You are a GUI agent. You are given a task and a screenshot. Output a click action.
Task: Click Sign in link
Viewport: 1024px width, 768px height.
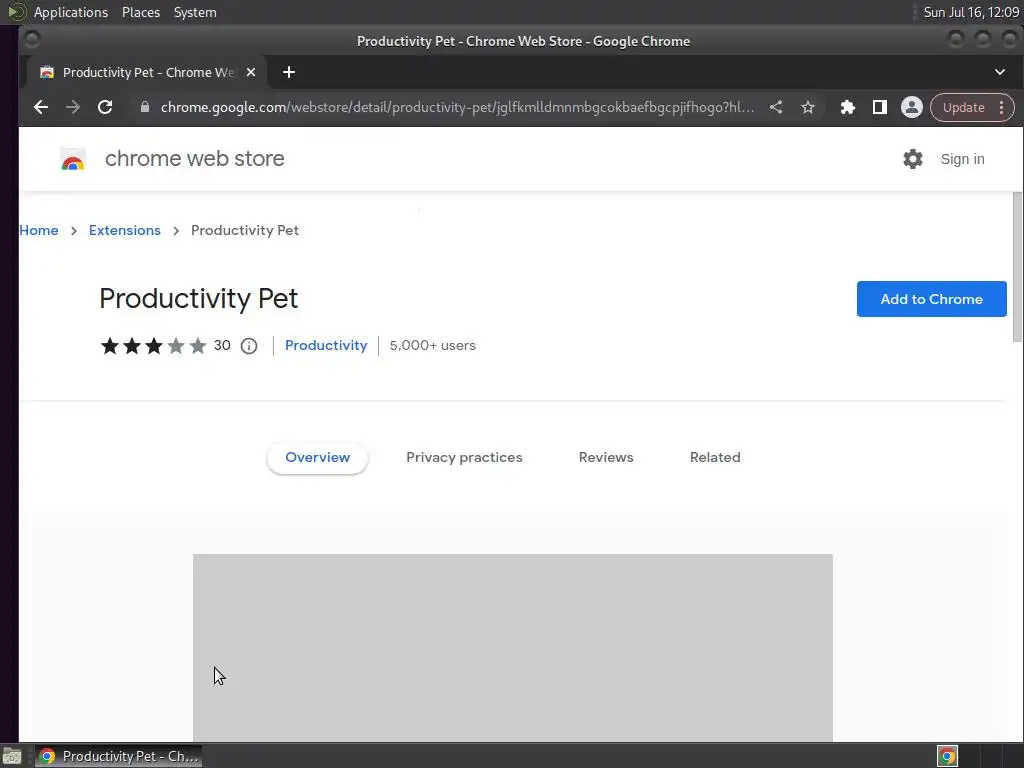point(962,159)
